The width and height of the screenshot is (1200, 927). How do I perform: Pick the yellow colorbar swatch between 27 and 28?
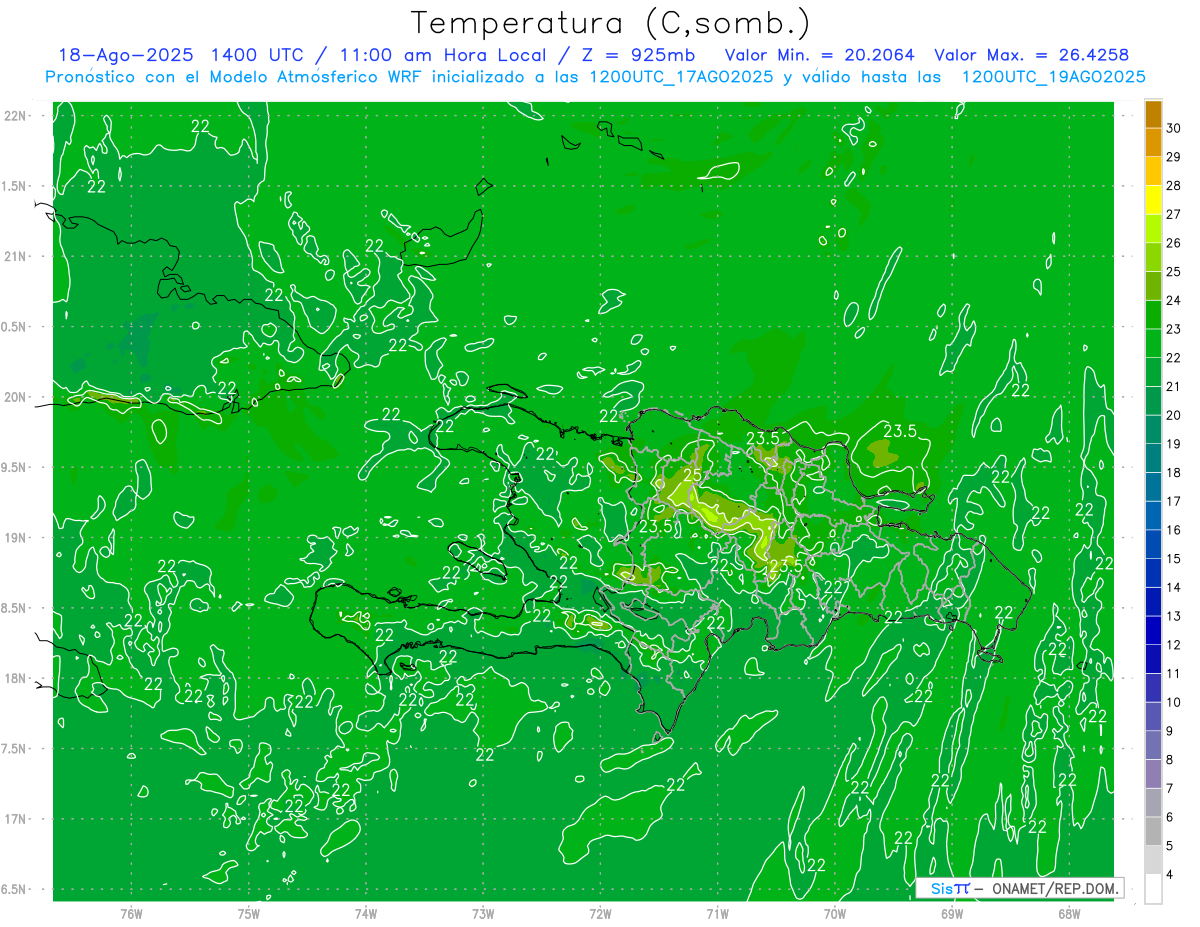[x=1153, y=200]
